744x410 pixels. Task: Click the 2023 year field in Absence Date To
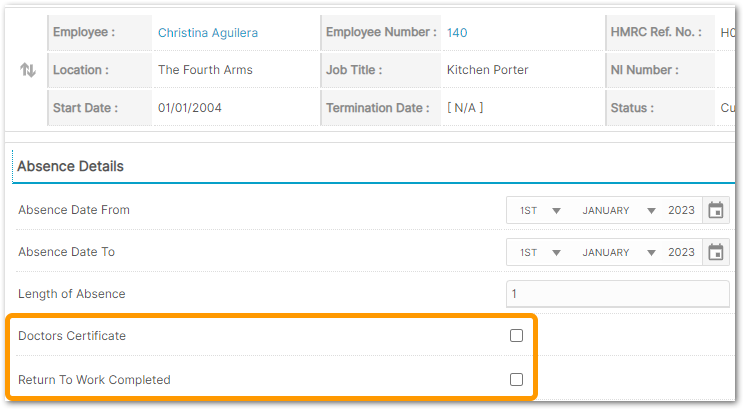tap(681, 252)
